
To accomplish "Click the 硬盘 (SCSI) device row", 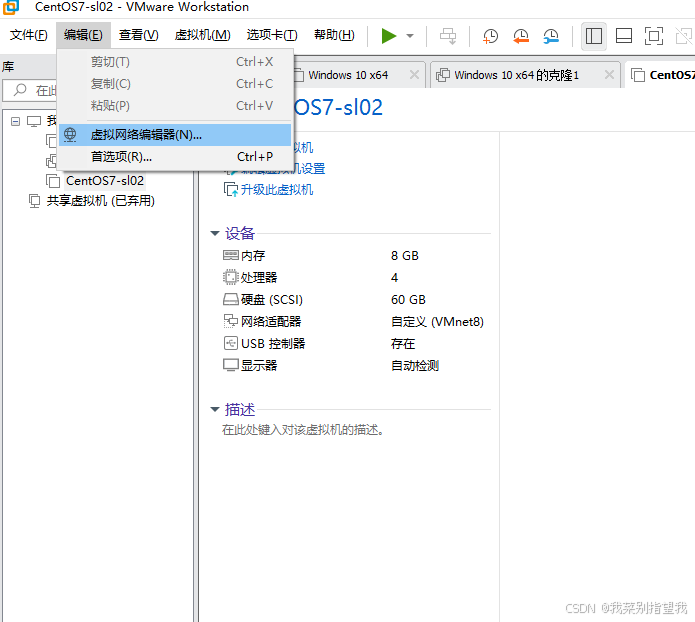I will click(354, 300).
